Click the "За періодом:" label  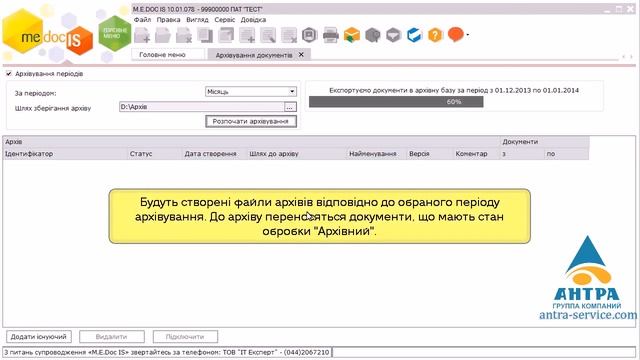pos(36,93)
